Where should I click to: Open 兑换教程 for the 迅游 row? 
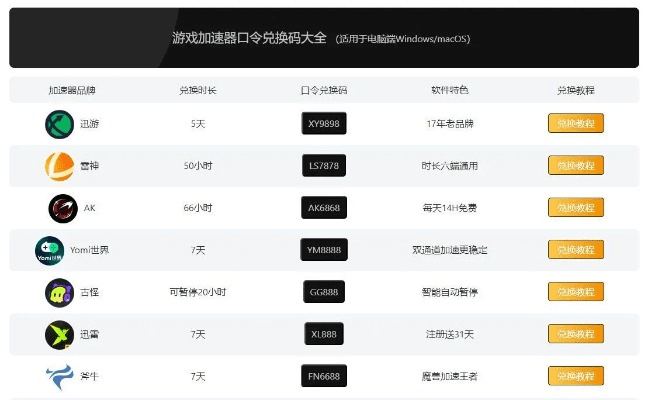pyautogui.click(x=576, y=123)
